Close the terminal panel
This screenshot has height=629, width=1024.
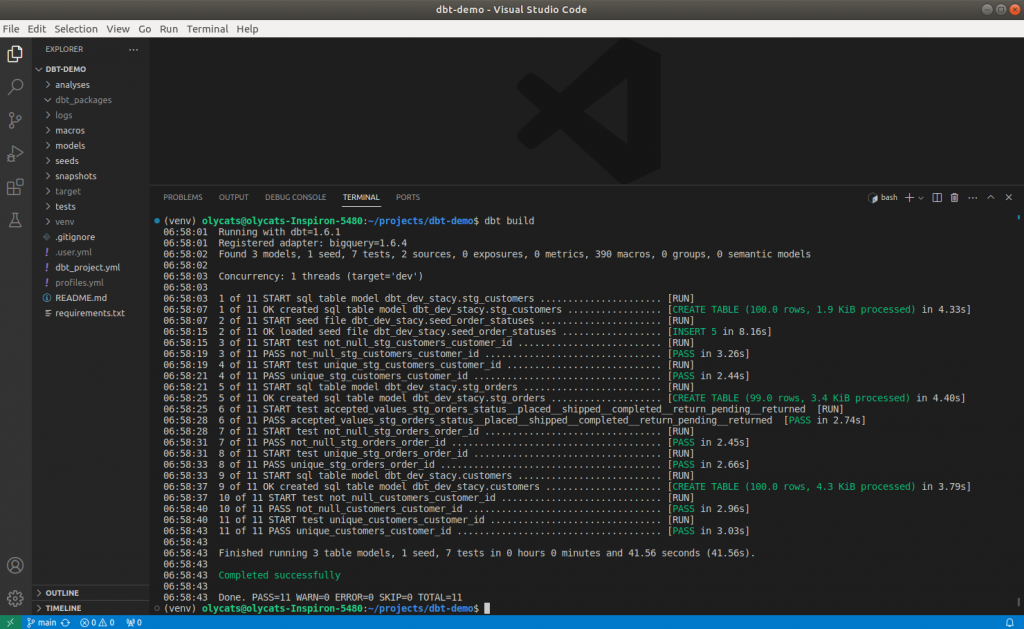pos(1008,197)
